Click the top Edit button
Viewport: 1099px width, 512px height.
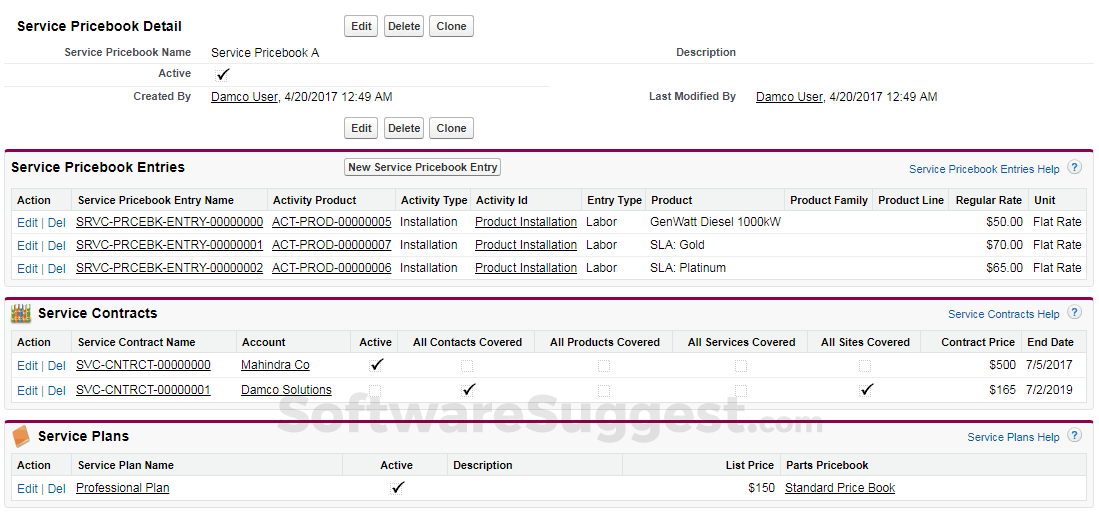tap(362, 26)
